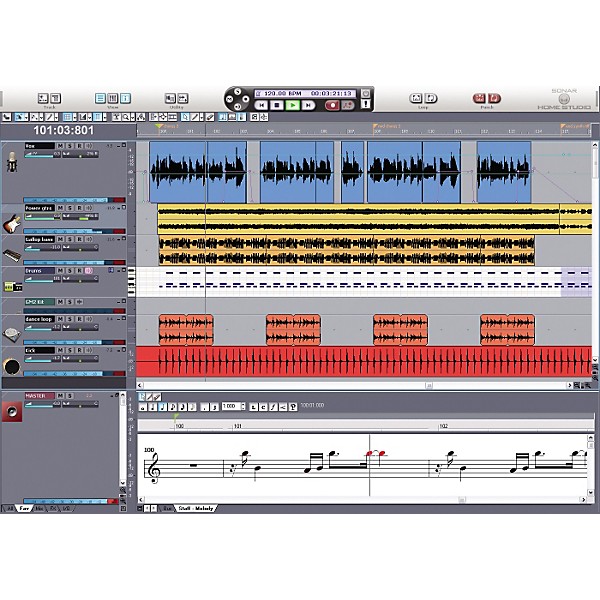Image resolution: width=600 pixels, height=600 pixels.
Task: Click the Vox track name field
Action: 40,146
